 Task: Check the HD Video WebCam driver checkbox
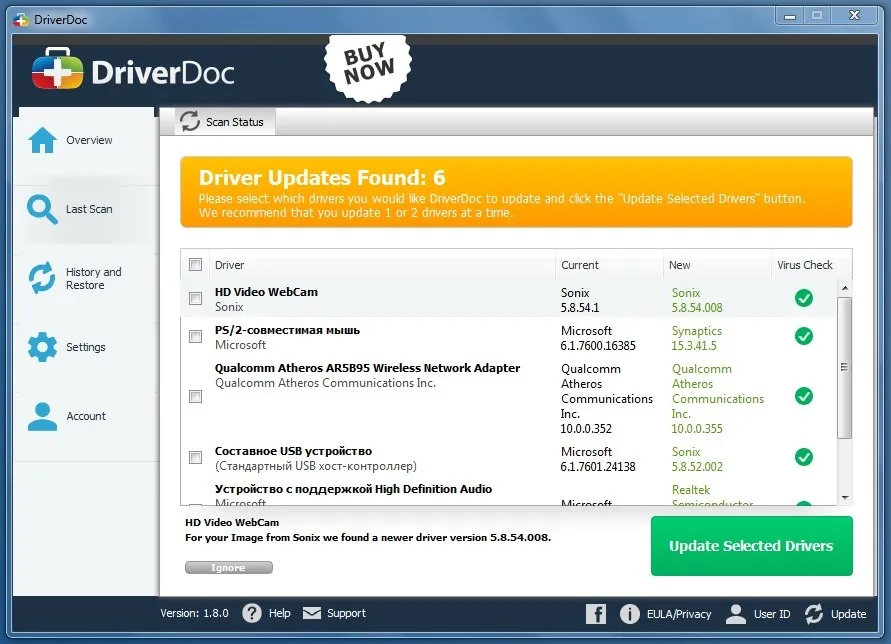[195, 297]
